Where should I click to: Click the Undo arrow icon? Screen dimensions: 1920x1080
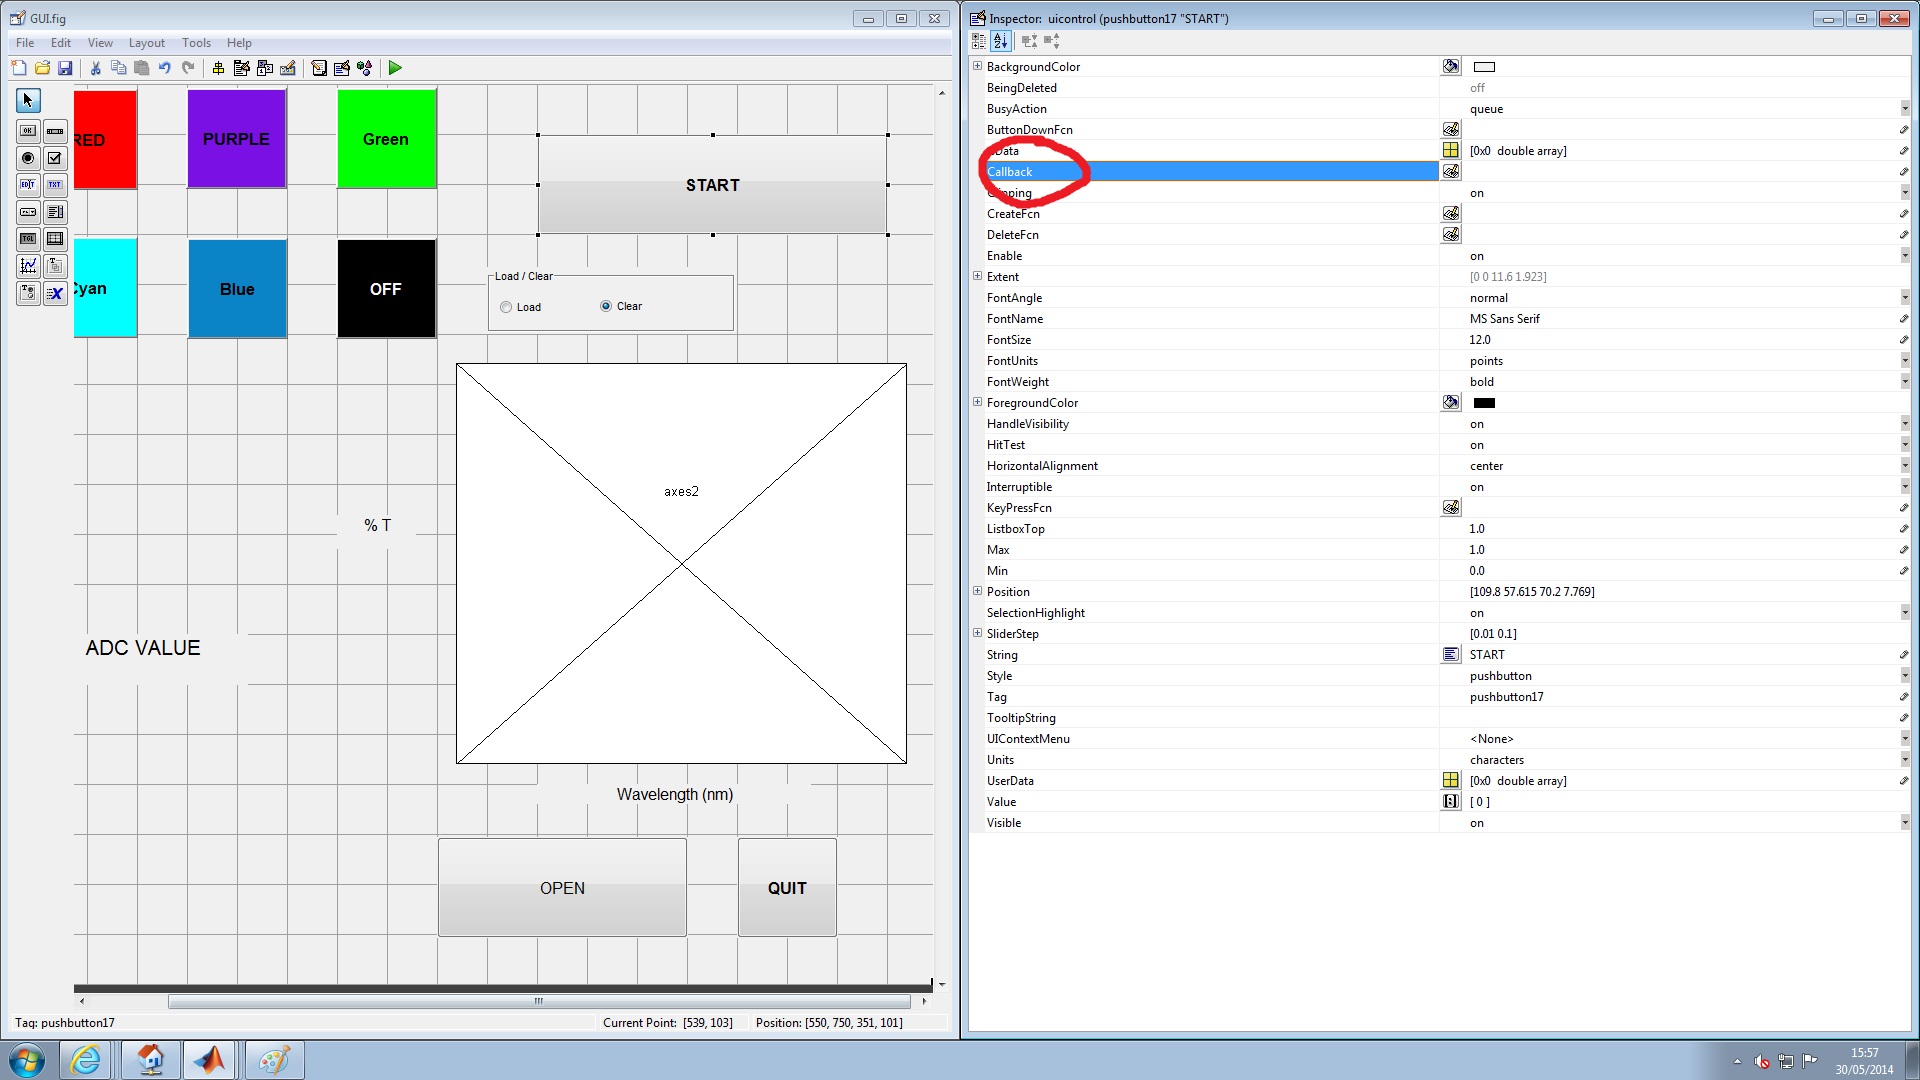click(165, 68)
